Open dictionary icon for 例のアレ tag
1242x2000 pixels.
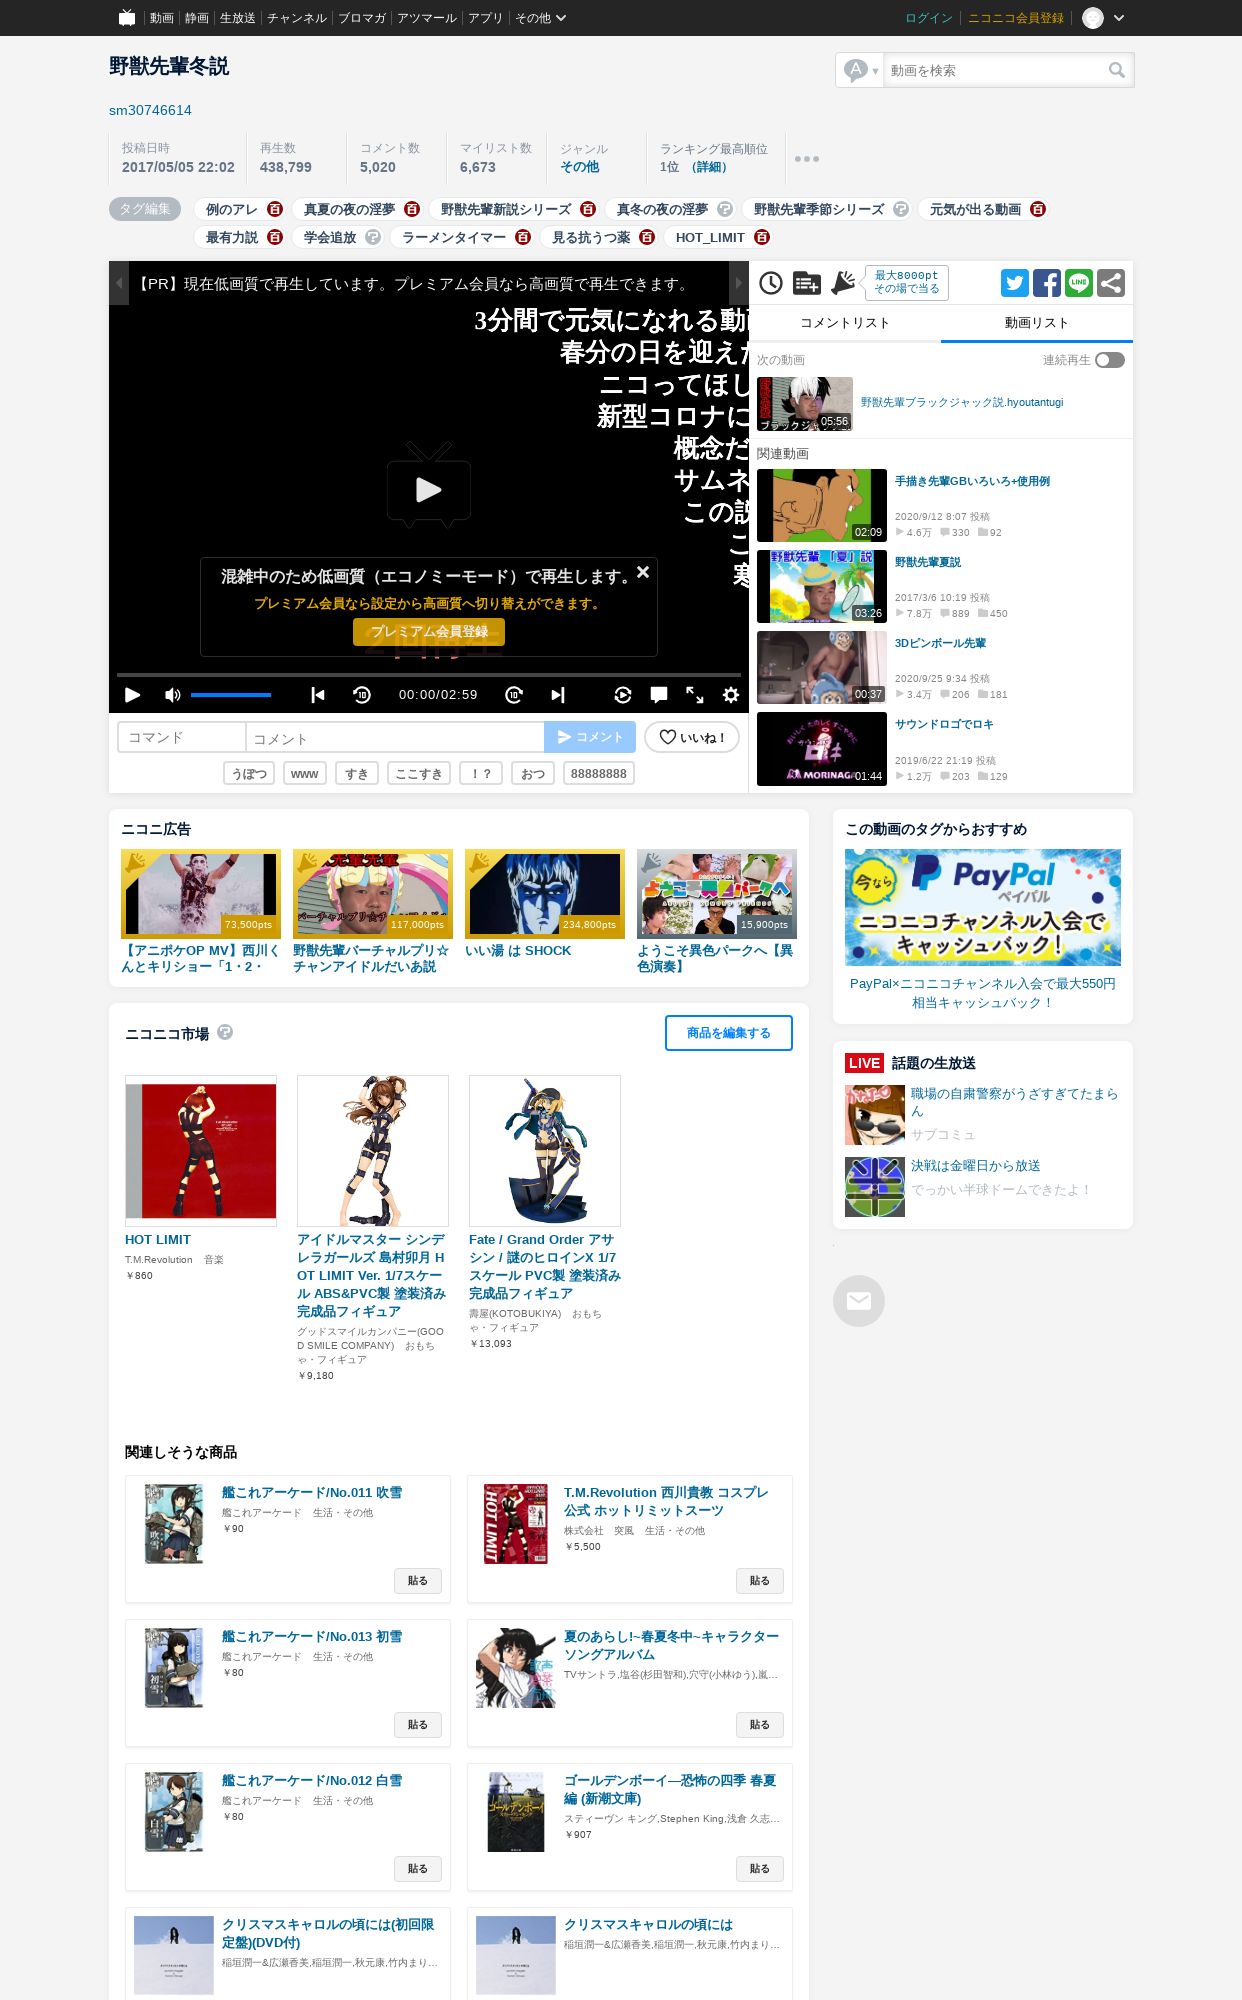click(x=275, y=209)
